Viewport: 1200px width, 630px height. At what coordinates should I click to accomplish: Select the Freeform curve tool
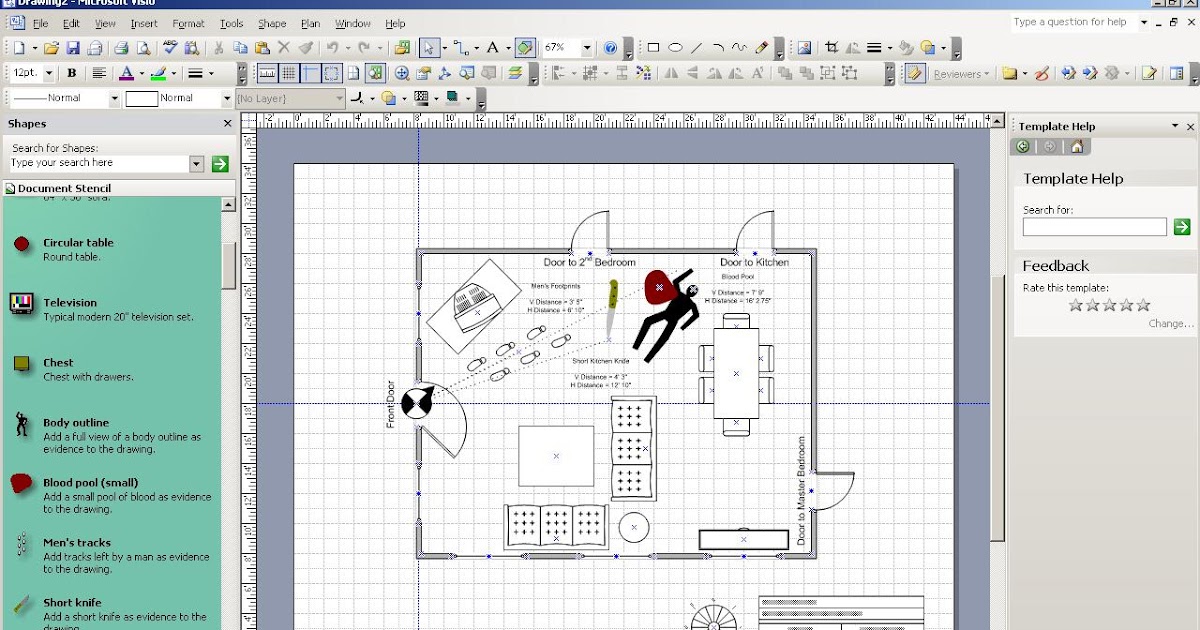740,47
